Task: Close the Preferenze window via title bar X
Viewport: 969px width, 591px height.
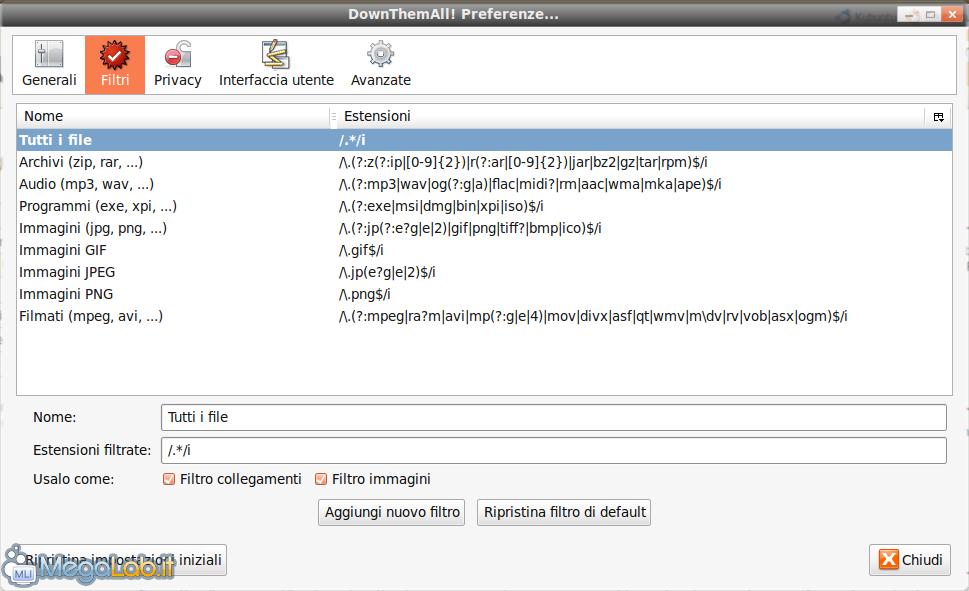Action: pos(952,14)
